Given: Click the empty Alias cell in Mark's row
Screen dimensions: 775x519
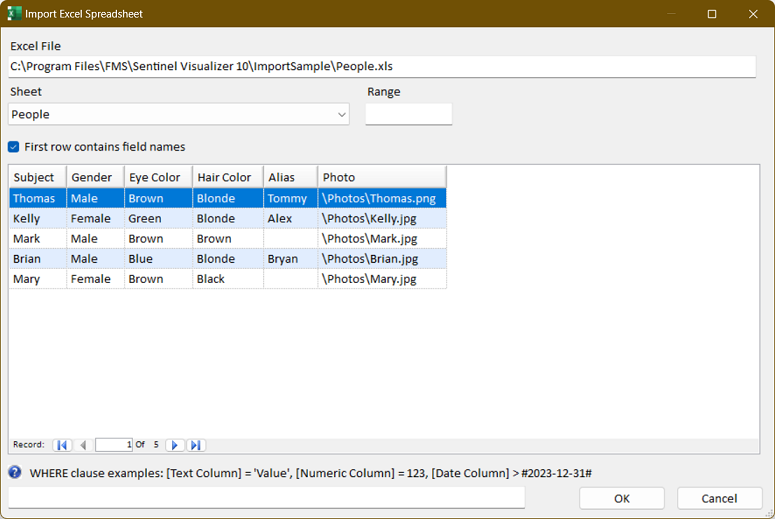Looking at the screenshot, I should [x=291, y=239].
